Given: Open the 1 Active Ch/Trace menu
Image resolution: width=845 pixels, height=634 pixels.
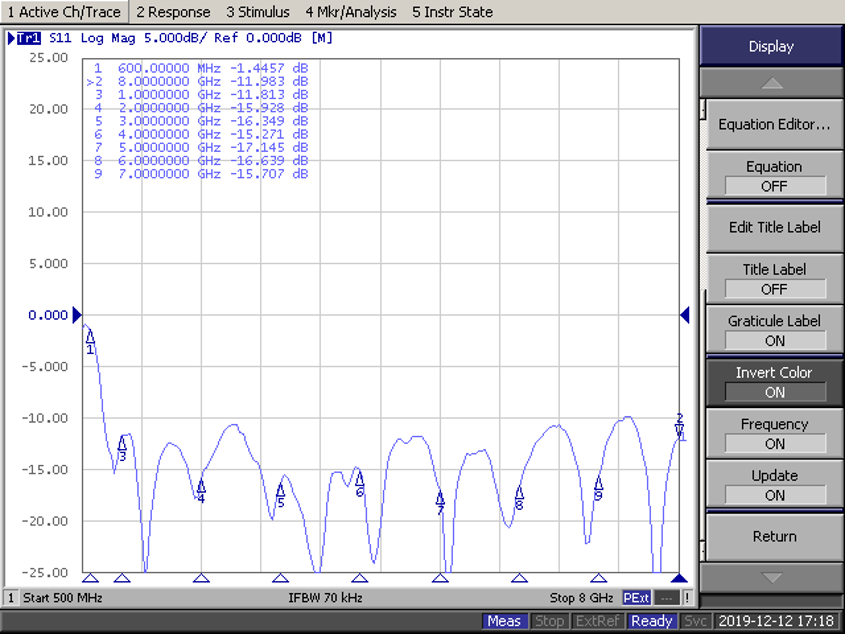Looking at the screenshot, I should coord(64,12).
